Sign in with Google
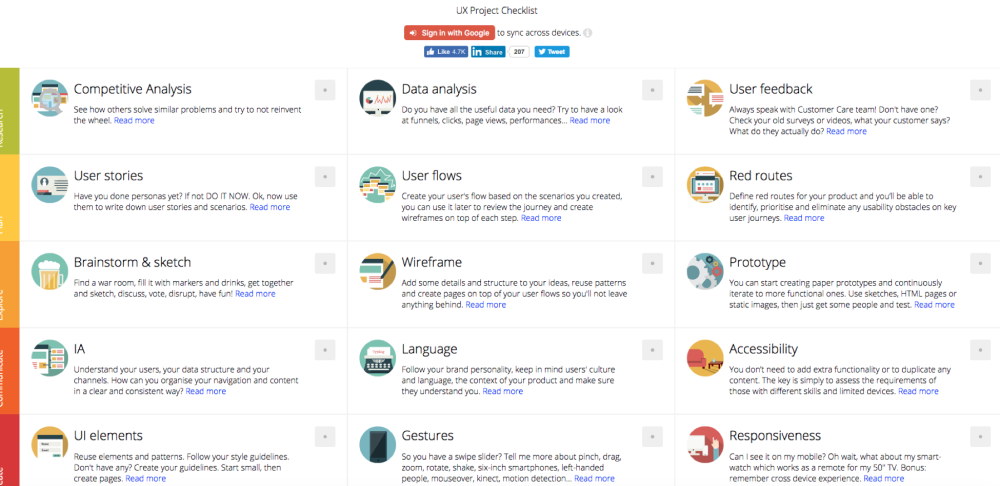This screenshot has width=1000, height=486. click(x=449, y=33)
